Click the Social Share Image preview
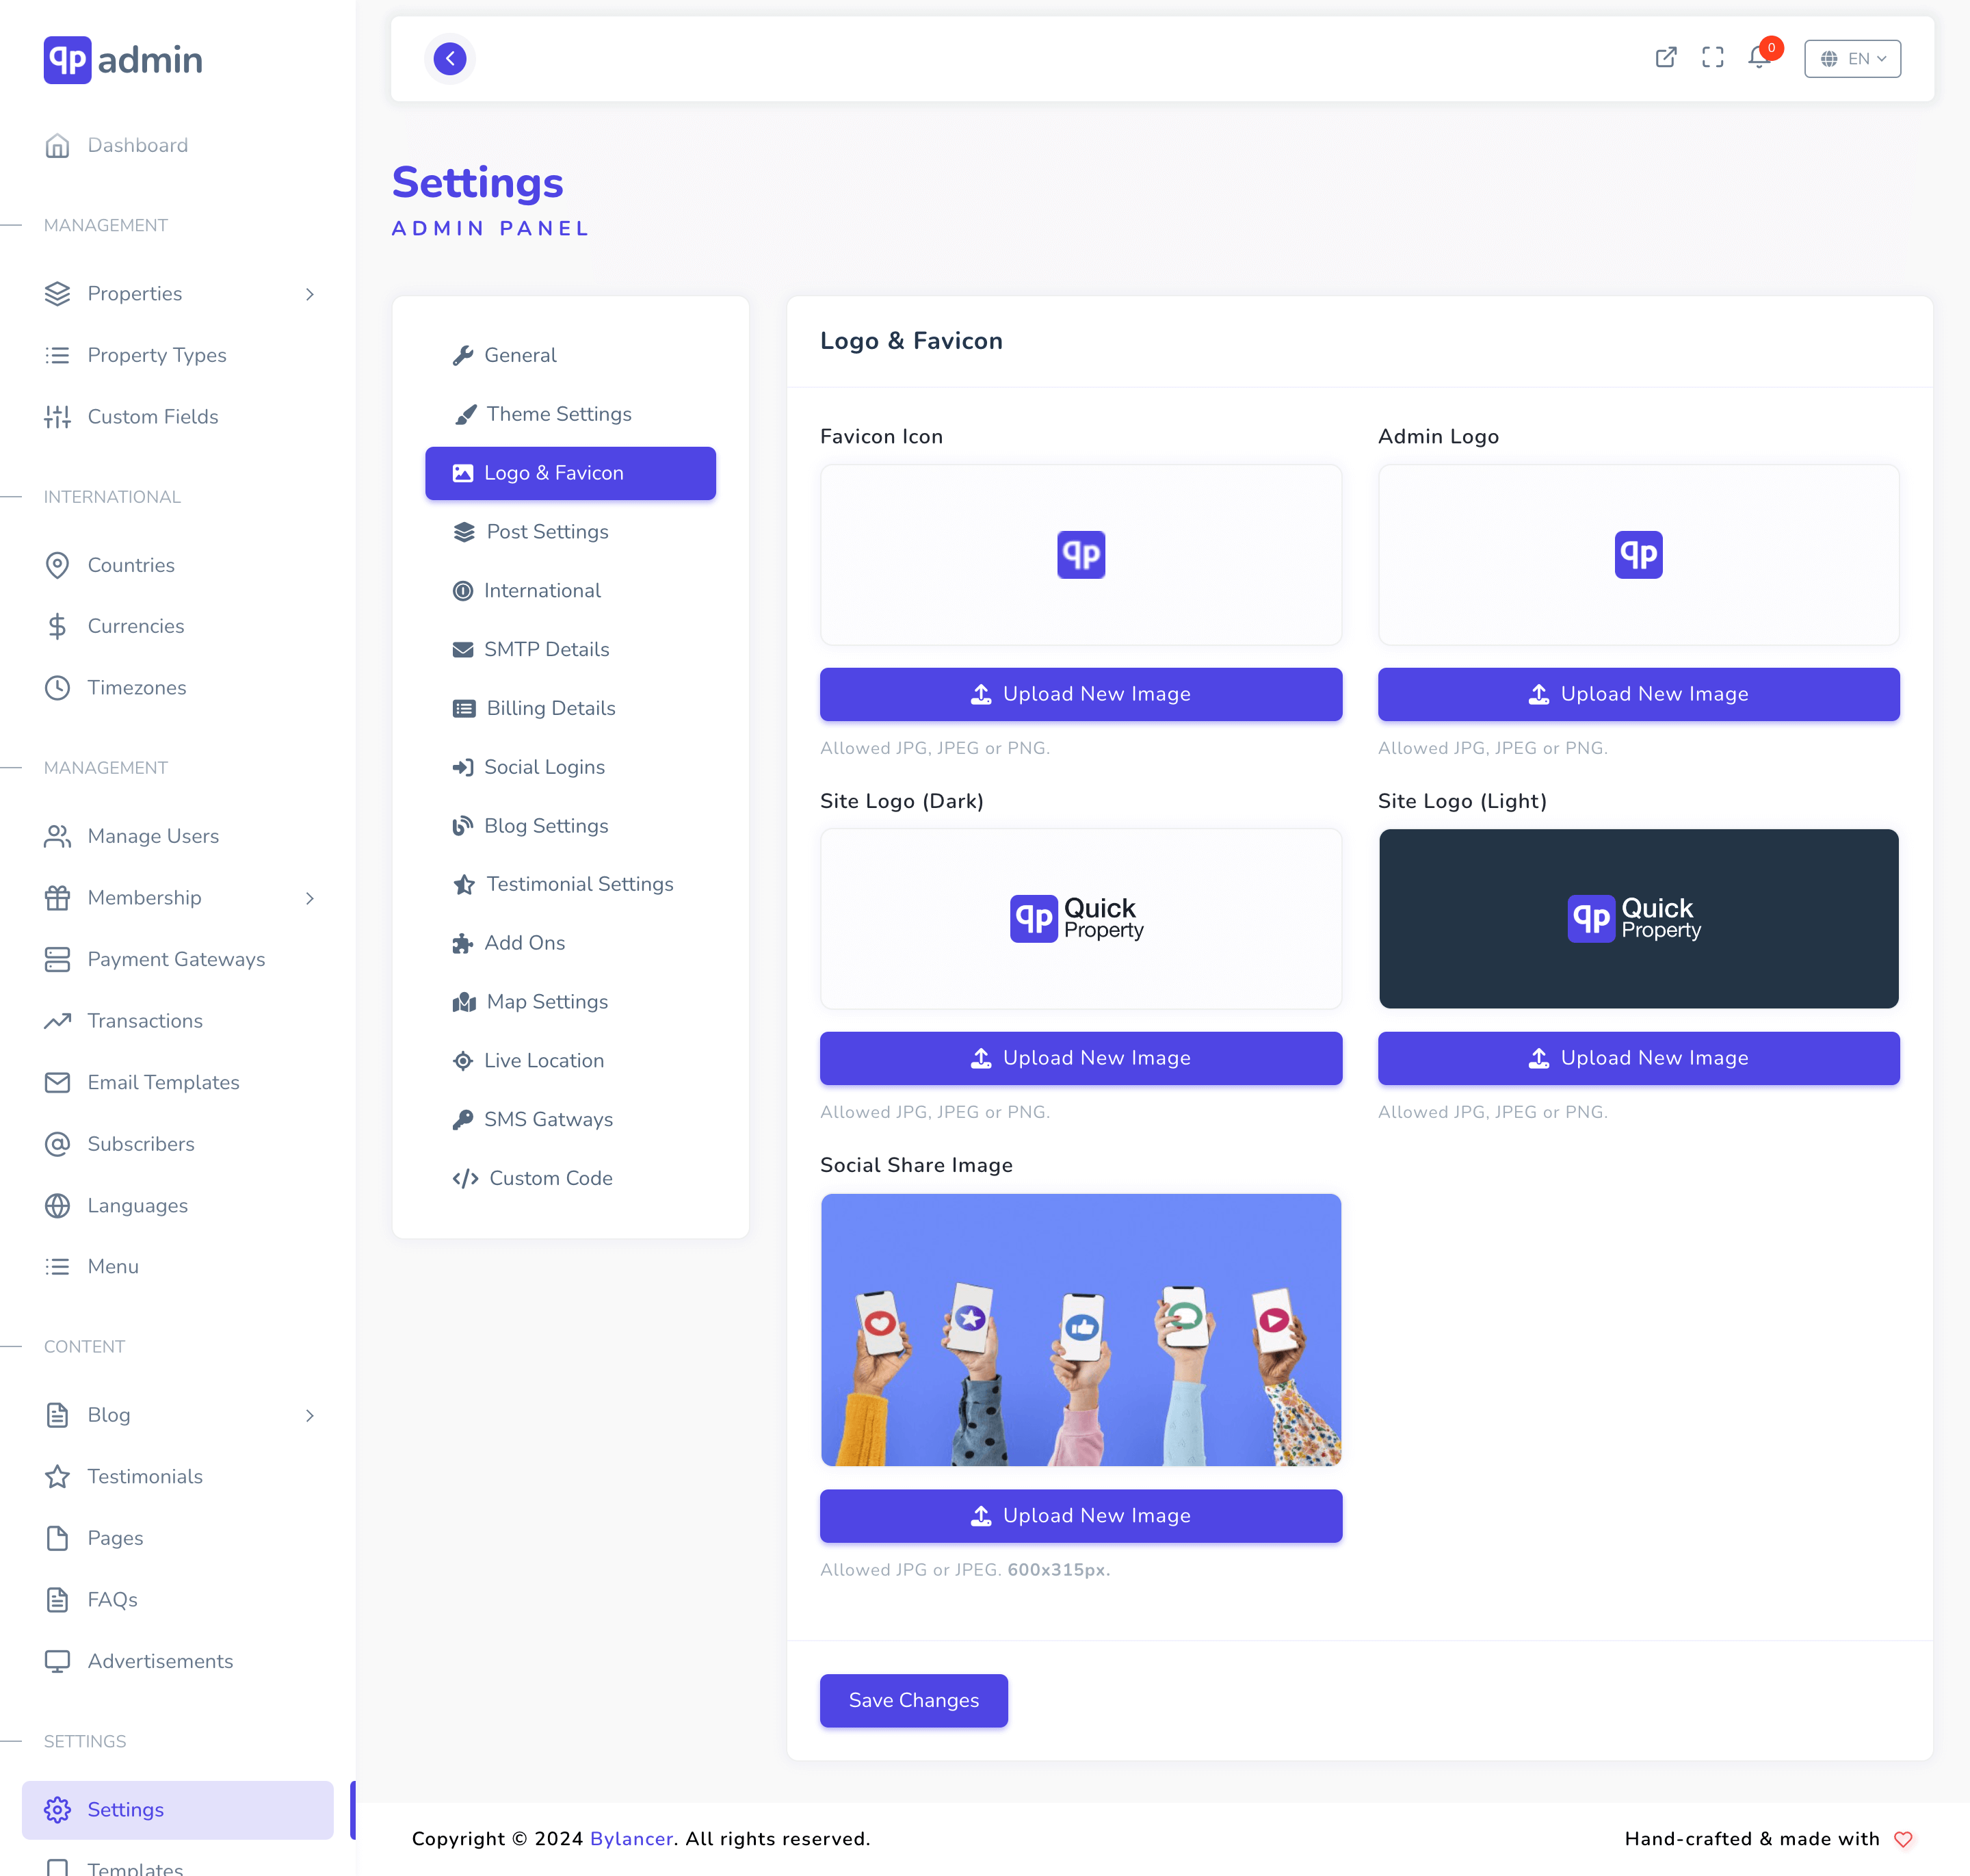 tap(1081, 1330)
